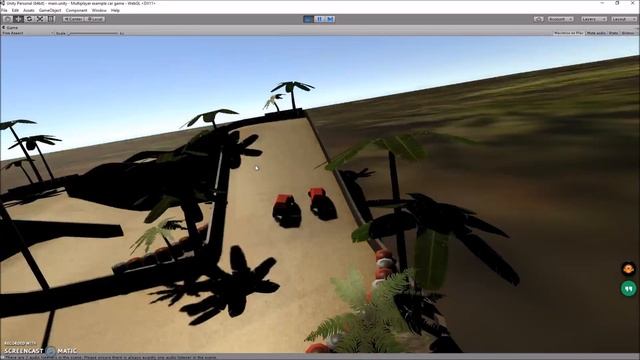
Task: Adjust the Game view Scale slider
Action: coord(93,33)
